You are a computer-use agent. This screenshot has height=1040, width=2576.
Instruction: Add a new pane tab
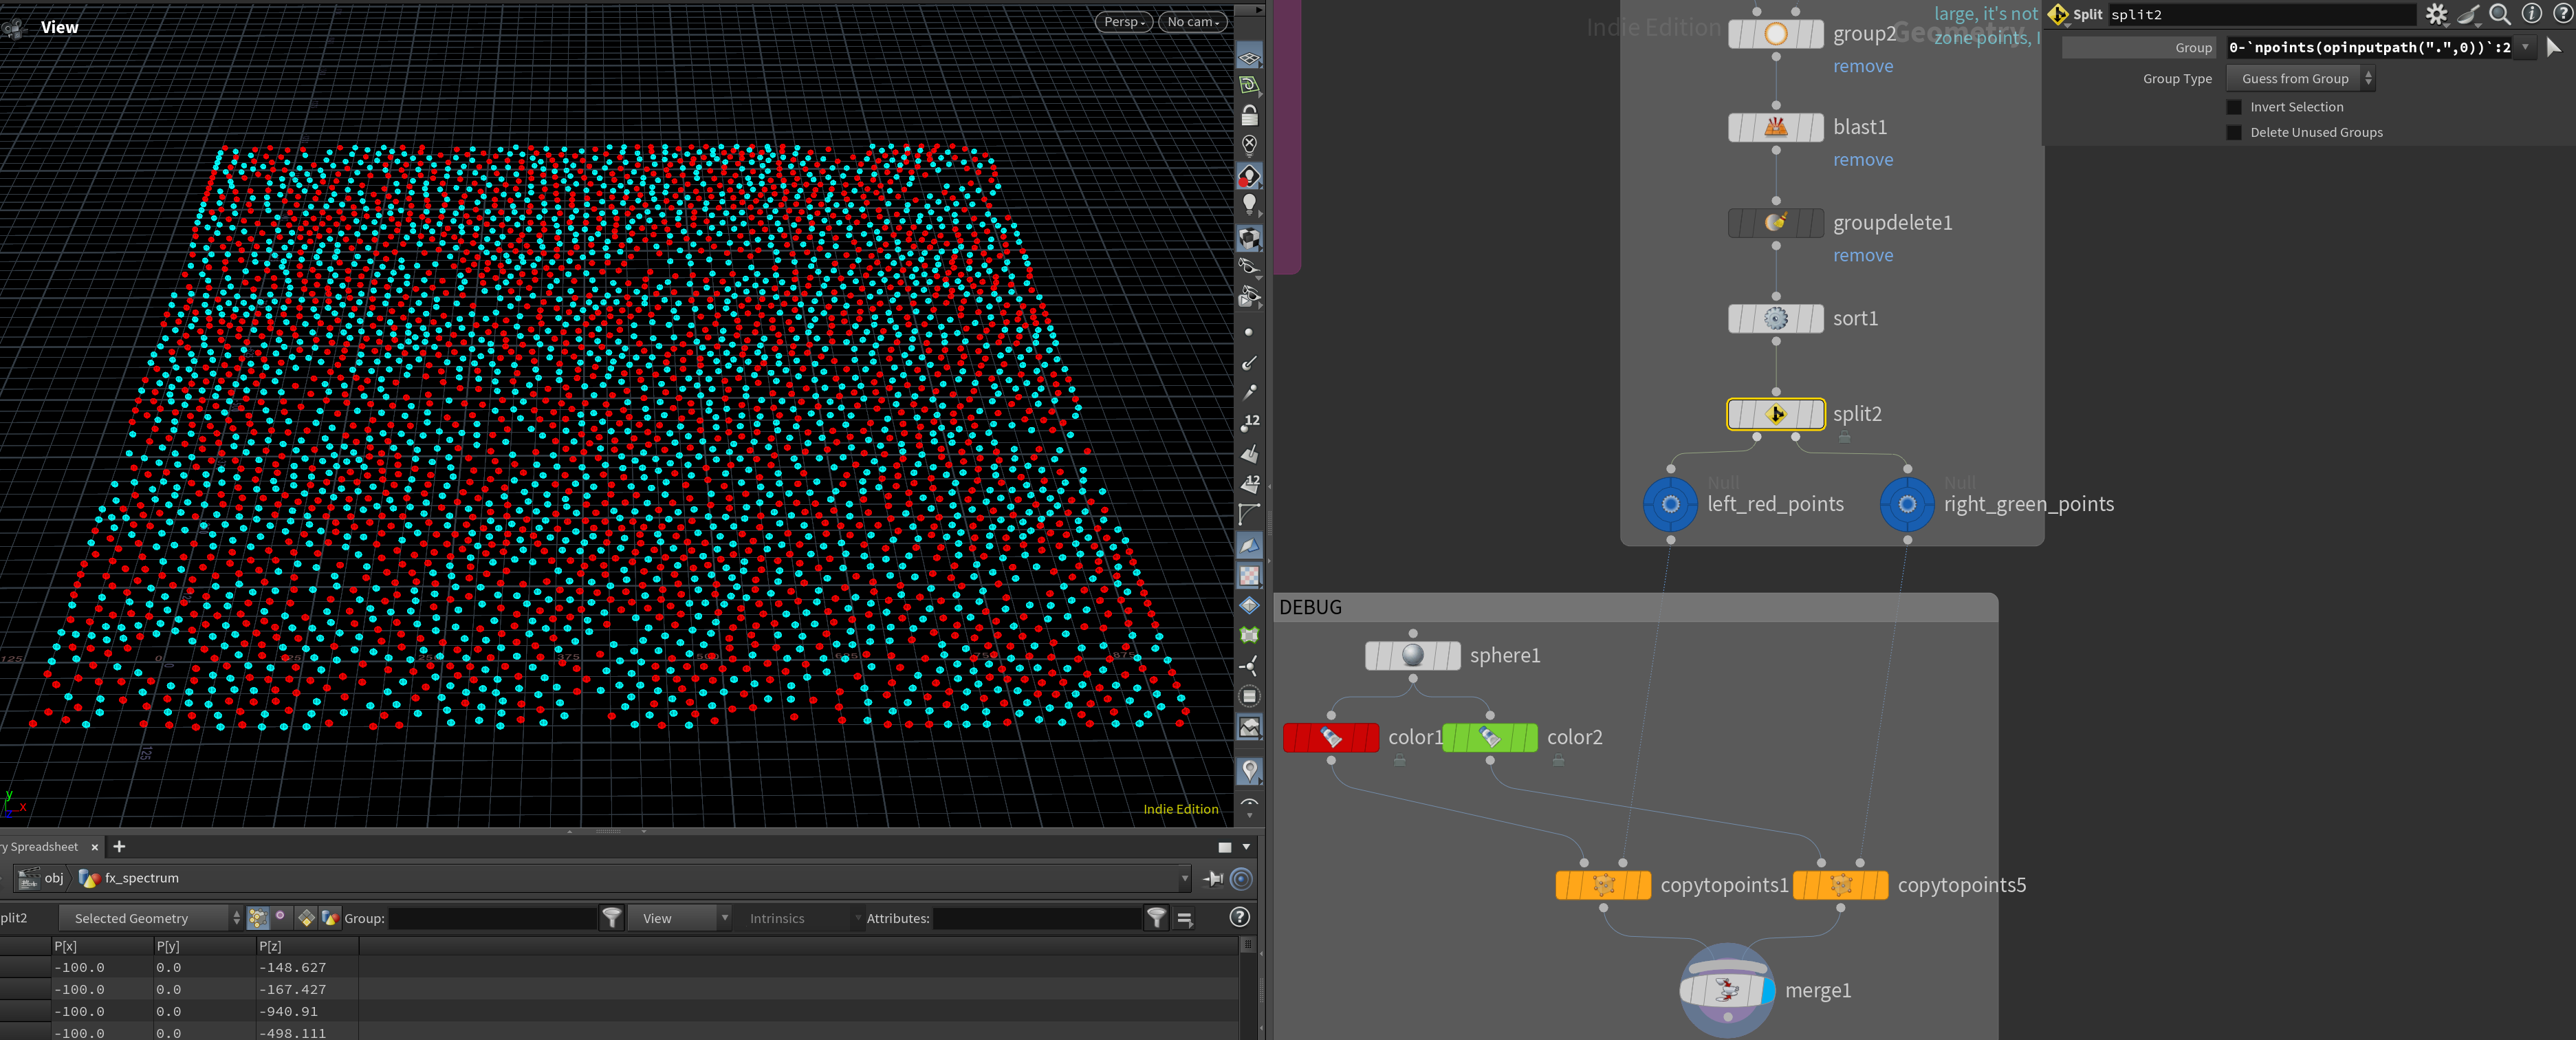[x=119, y=846]
